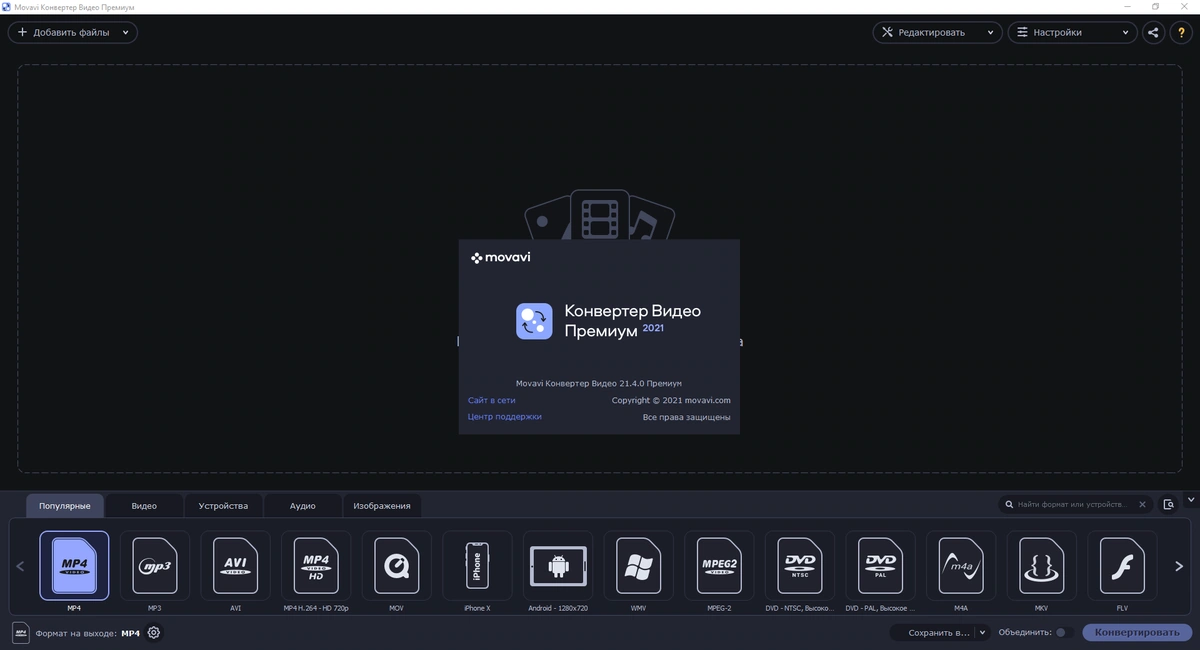Select the MPEG-2 format preset
Viewport: 1200px width, 650px height.
[719, 565]
